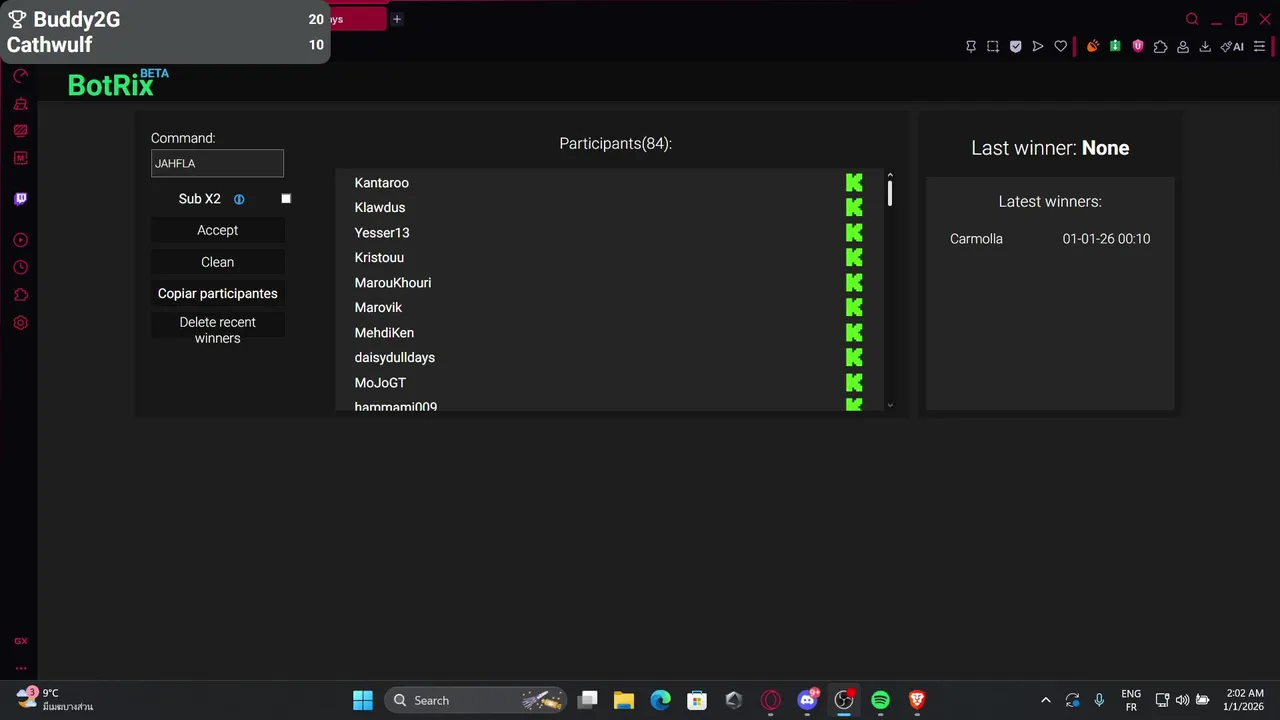Click the Kick icon next to Kantaroo
This screenshot has height=720, width=1280.
[x=854, y=182]
